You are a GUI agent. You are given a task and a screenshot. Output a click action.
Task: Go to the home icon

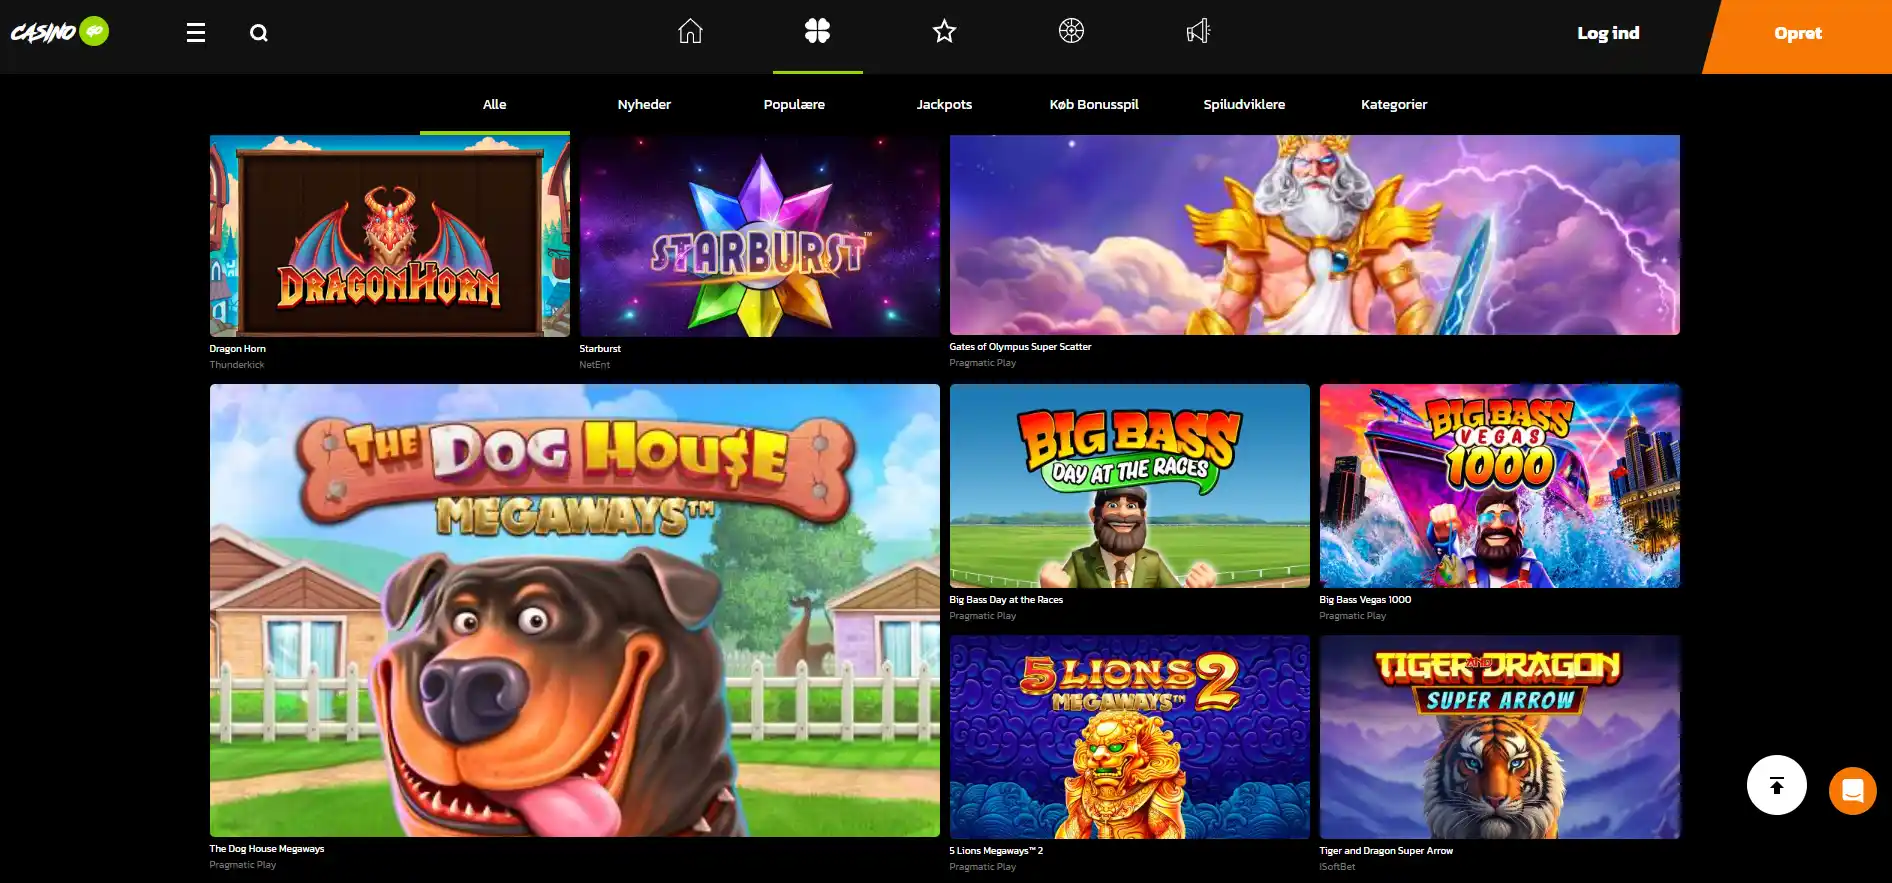(x=690, y=32)
